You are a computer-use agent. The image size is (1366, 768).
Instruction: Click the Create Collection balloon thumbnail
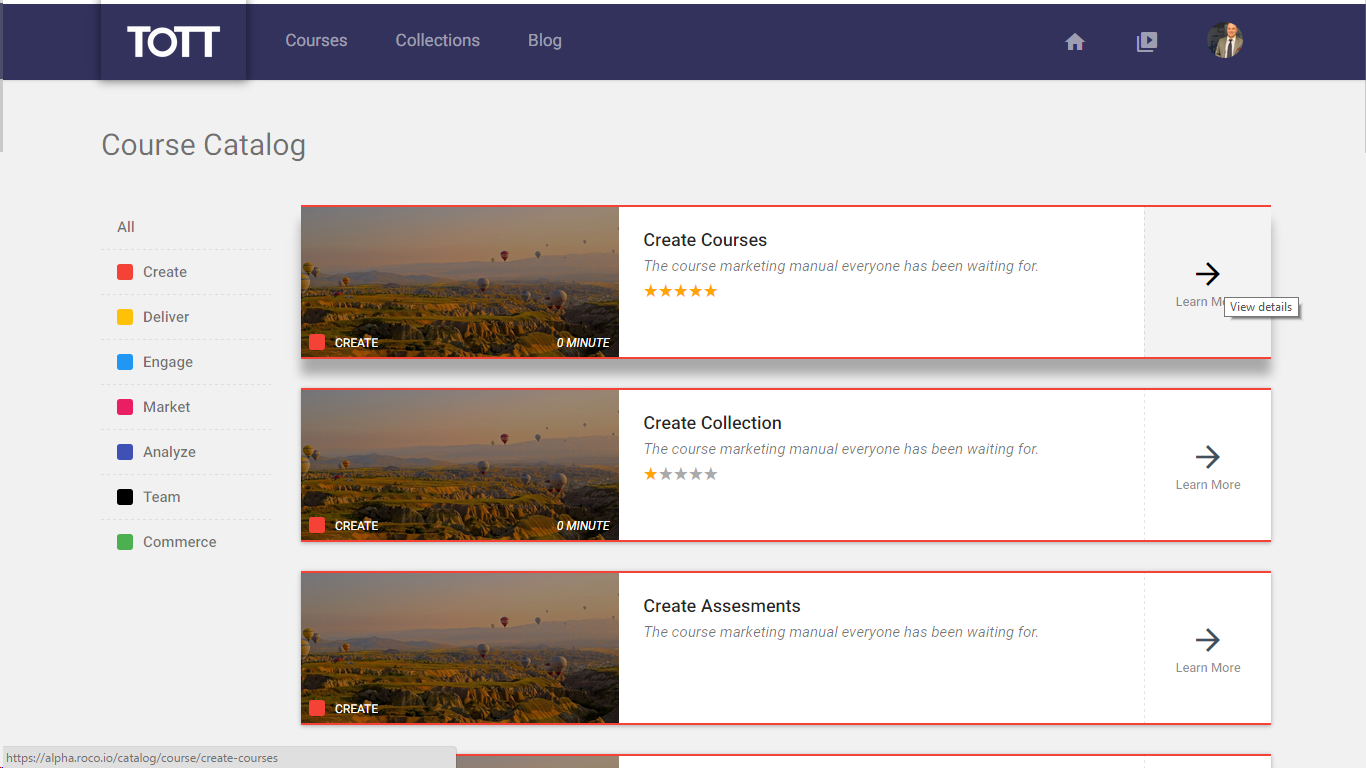460,465
